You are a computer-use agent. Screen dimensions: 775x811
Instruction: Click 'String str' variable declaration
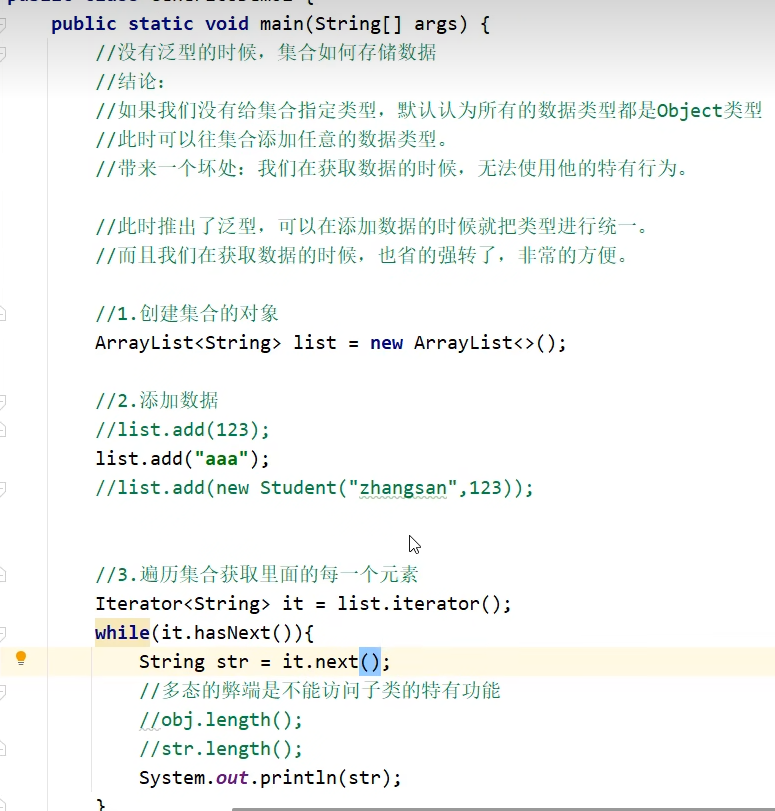(193, 662)
